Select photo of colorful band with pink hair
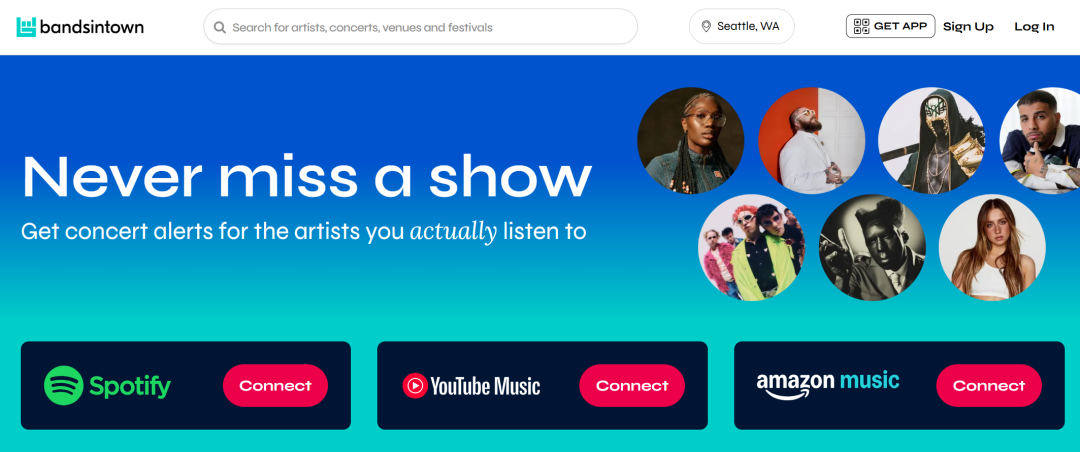 tap(751, 247)
